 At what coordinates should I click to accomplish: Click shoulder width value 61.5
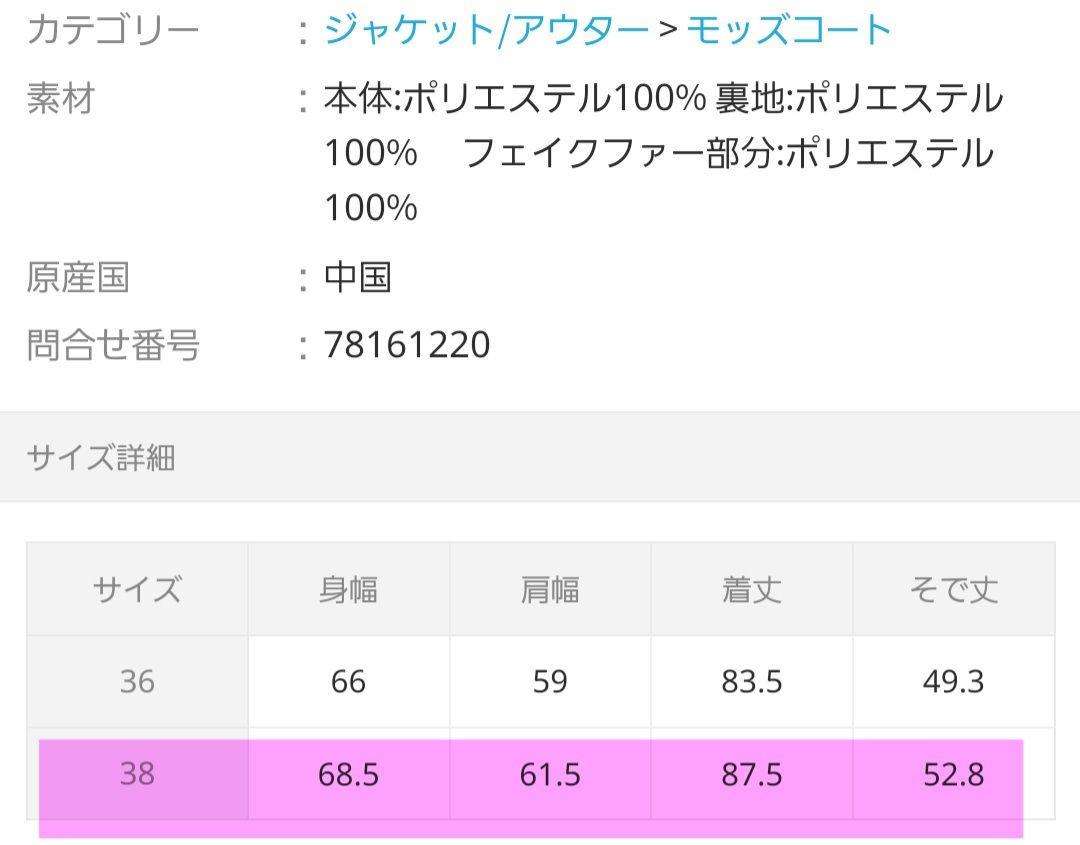(x=550, y=774)
